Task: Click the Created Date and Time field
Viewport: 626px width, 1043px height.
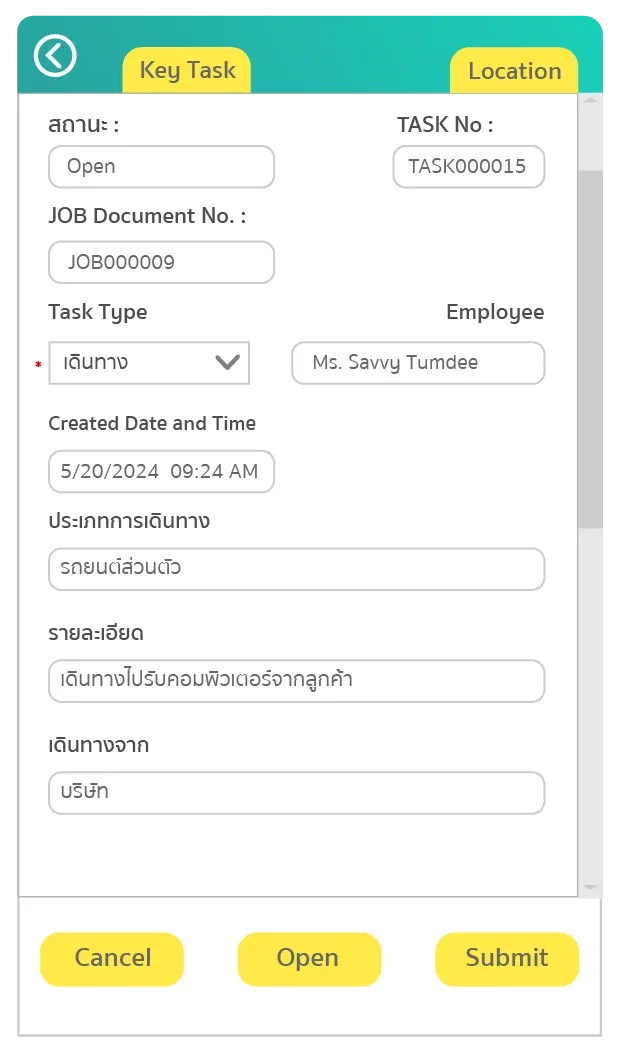Action: [161, 471]
